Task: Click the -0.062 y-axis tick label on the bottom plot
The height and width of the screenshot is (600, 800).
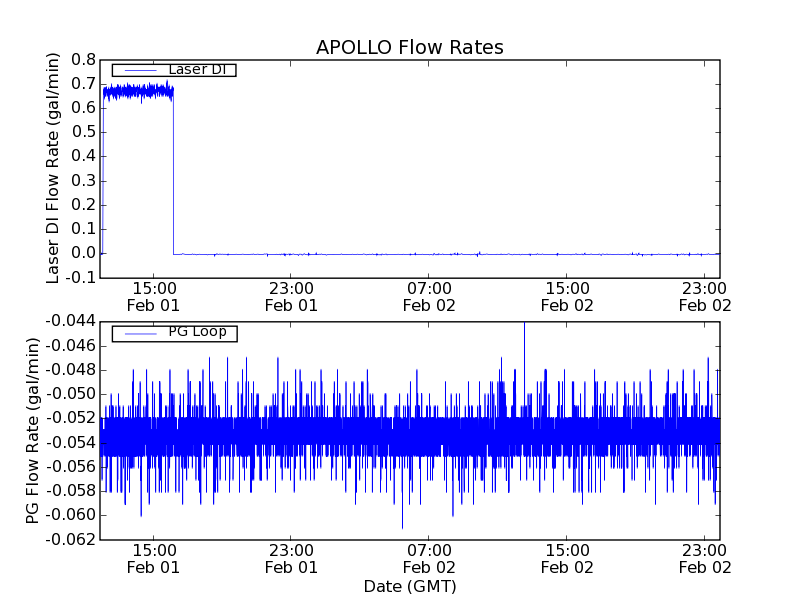Action: [x=71, y=540]
